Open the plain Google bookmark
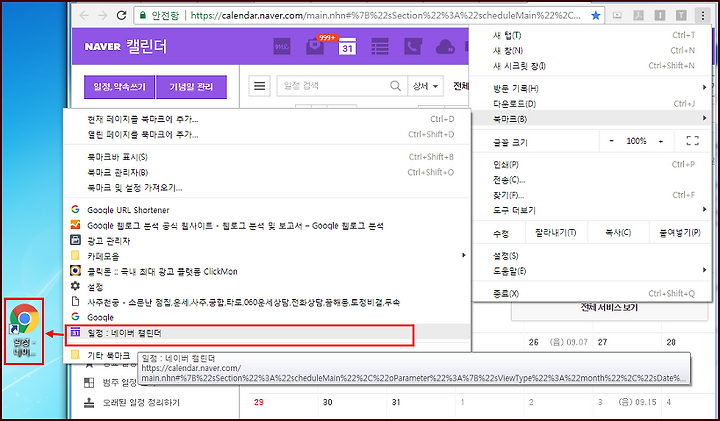Screen dimensions: 720x421 [267, 317]
